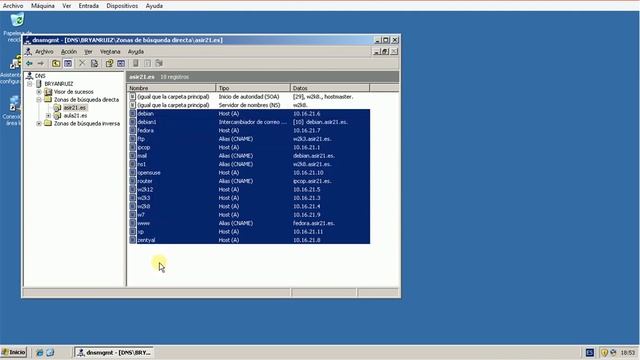Expand the Visor de sucesos node

click(39, 92)
